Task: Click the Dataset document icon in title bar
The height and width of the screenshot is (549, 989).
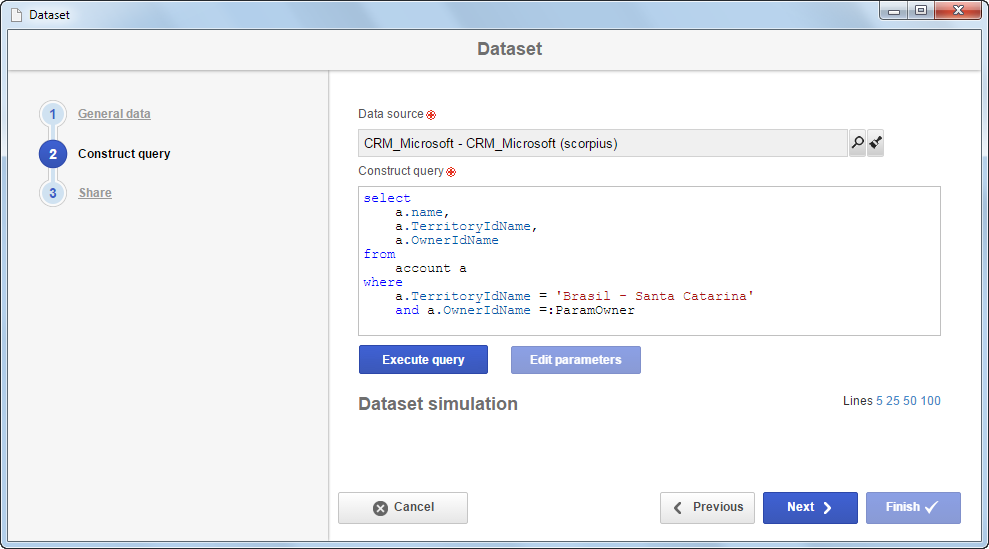Action: (16, 15)
